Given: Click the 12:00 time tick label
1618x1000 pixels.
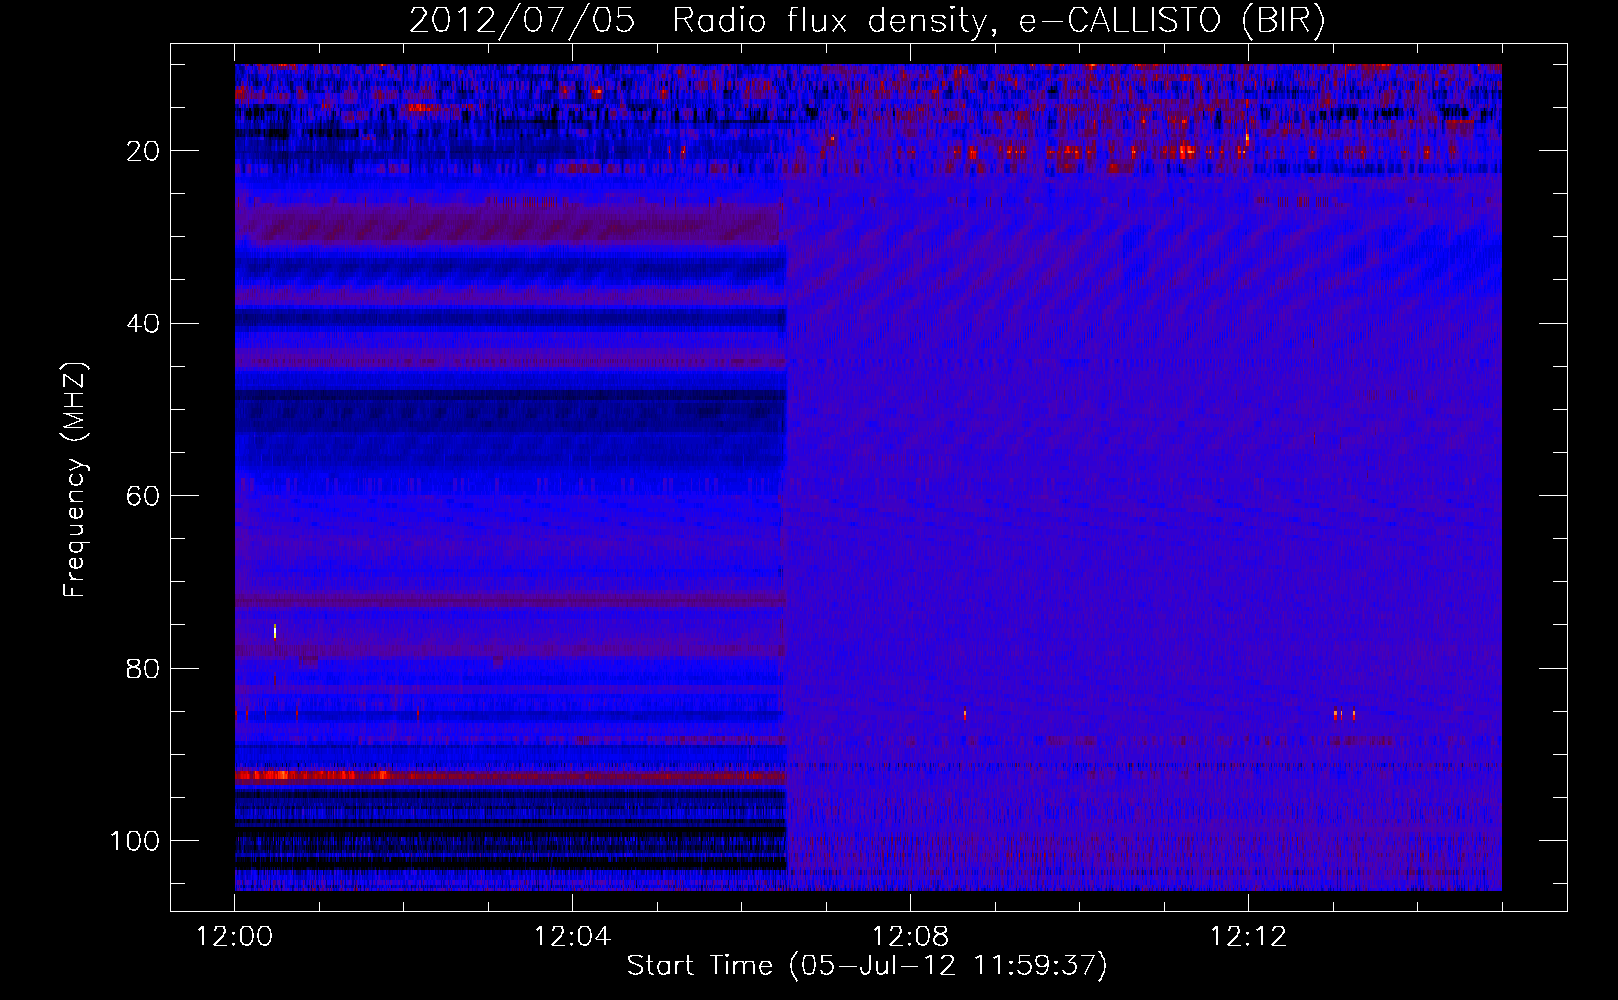Looking at the screenshot, I should [x=234, y=937].
